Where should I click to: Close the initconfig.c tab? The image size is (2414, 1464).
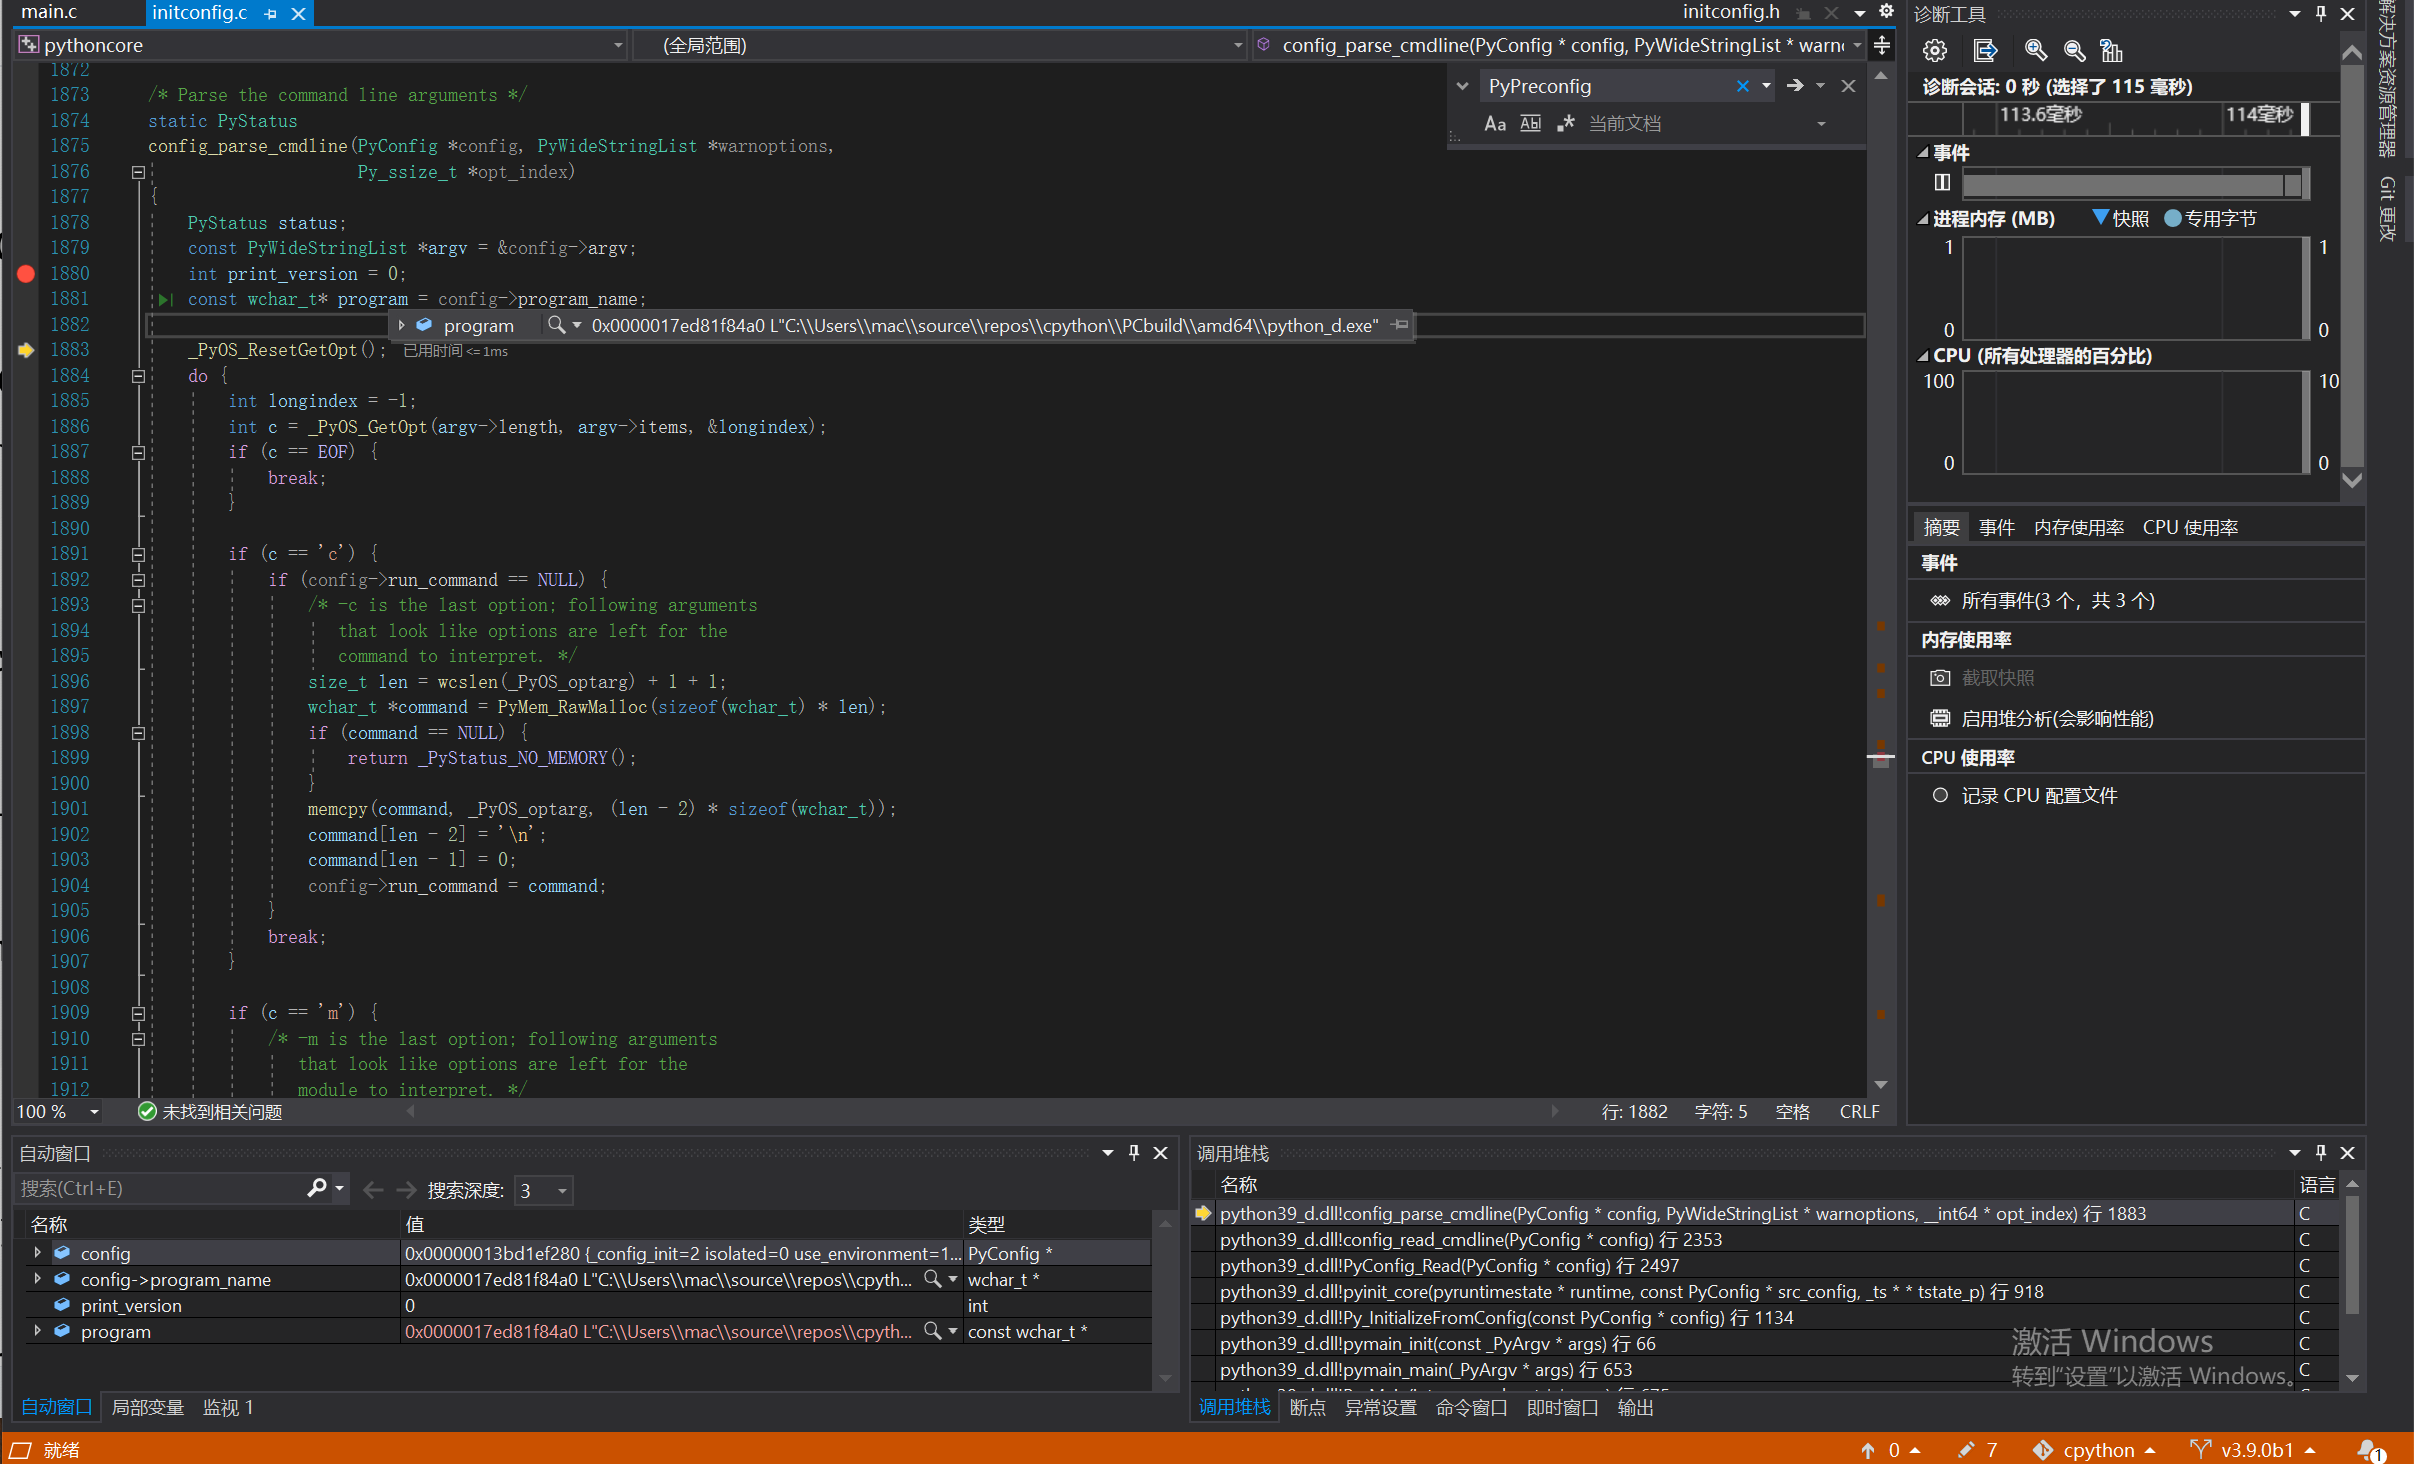tap(298, 14)
